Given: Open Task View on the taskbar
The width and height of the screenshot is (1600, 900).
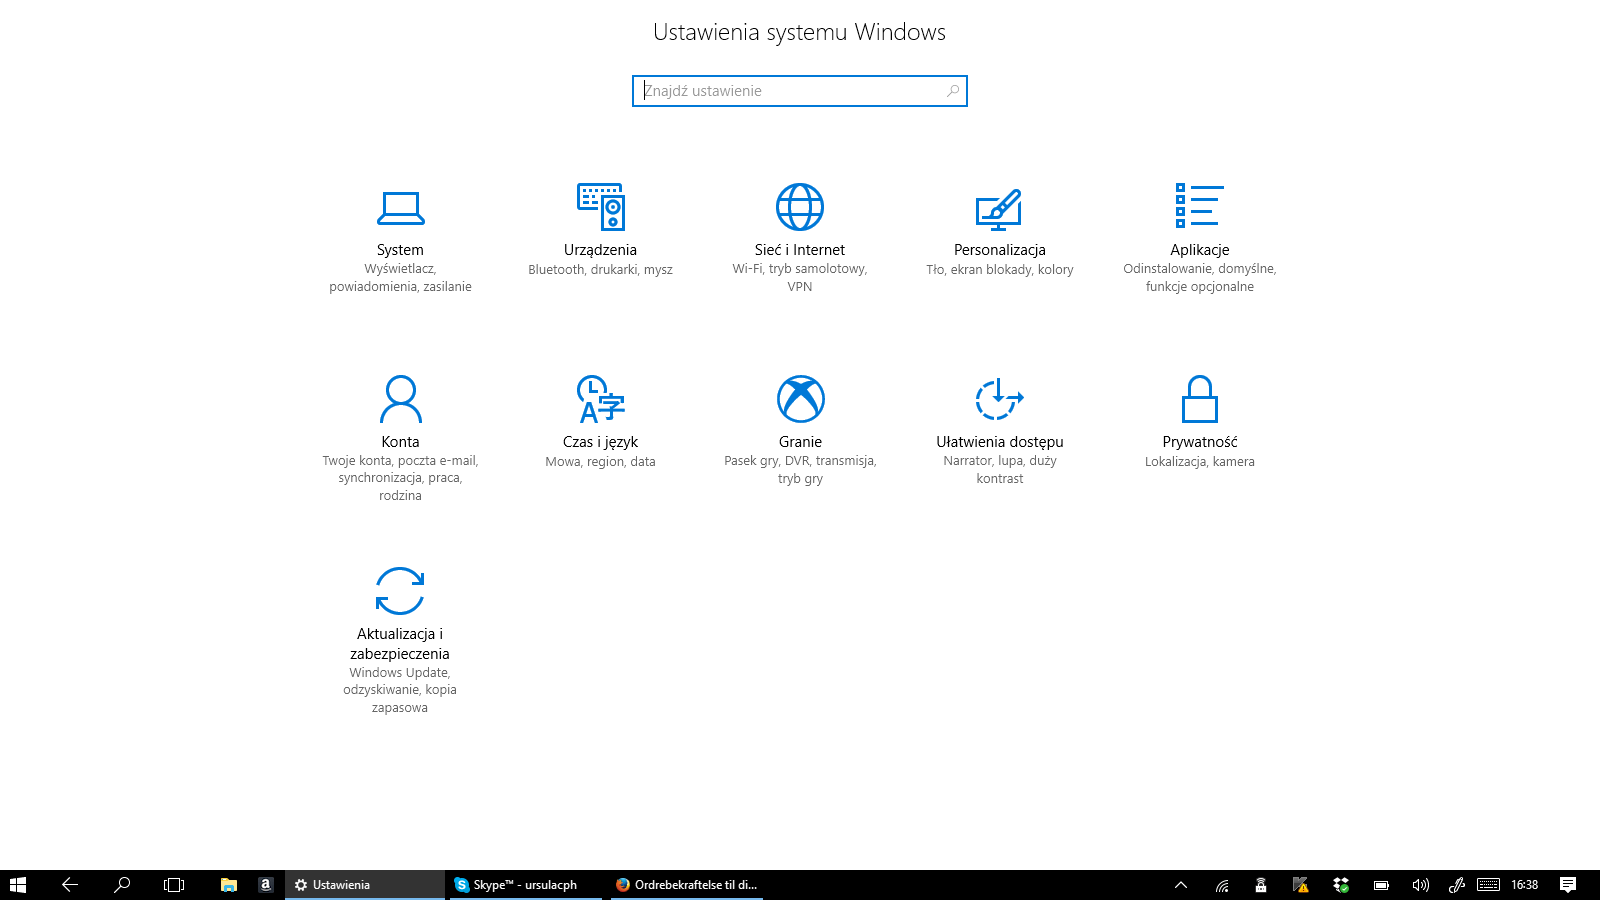Looking at the screenshot, I should pos(174,885).
